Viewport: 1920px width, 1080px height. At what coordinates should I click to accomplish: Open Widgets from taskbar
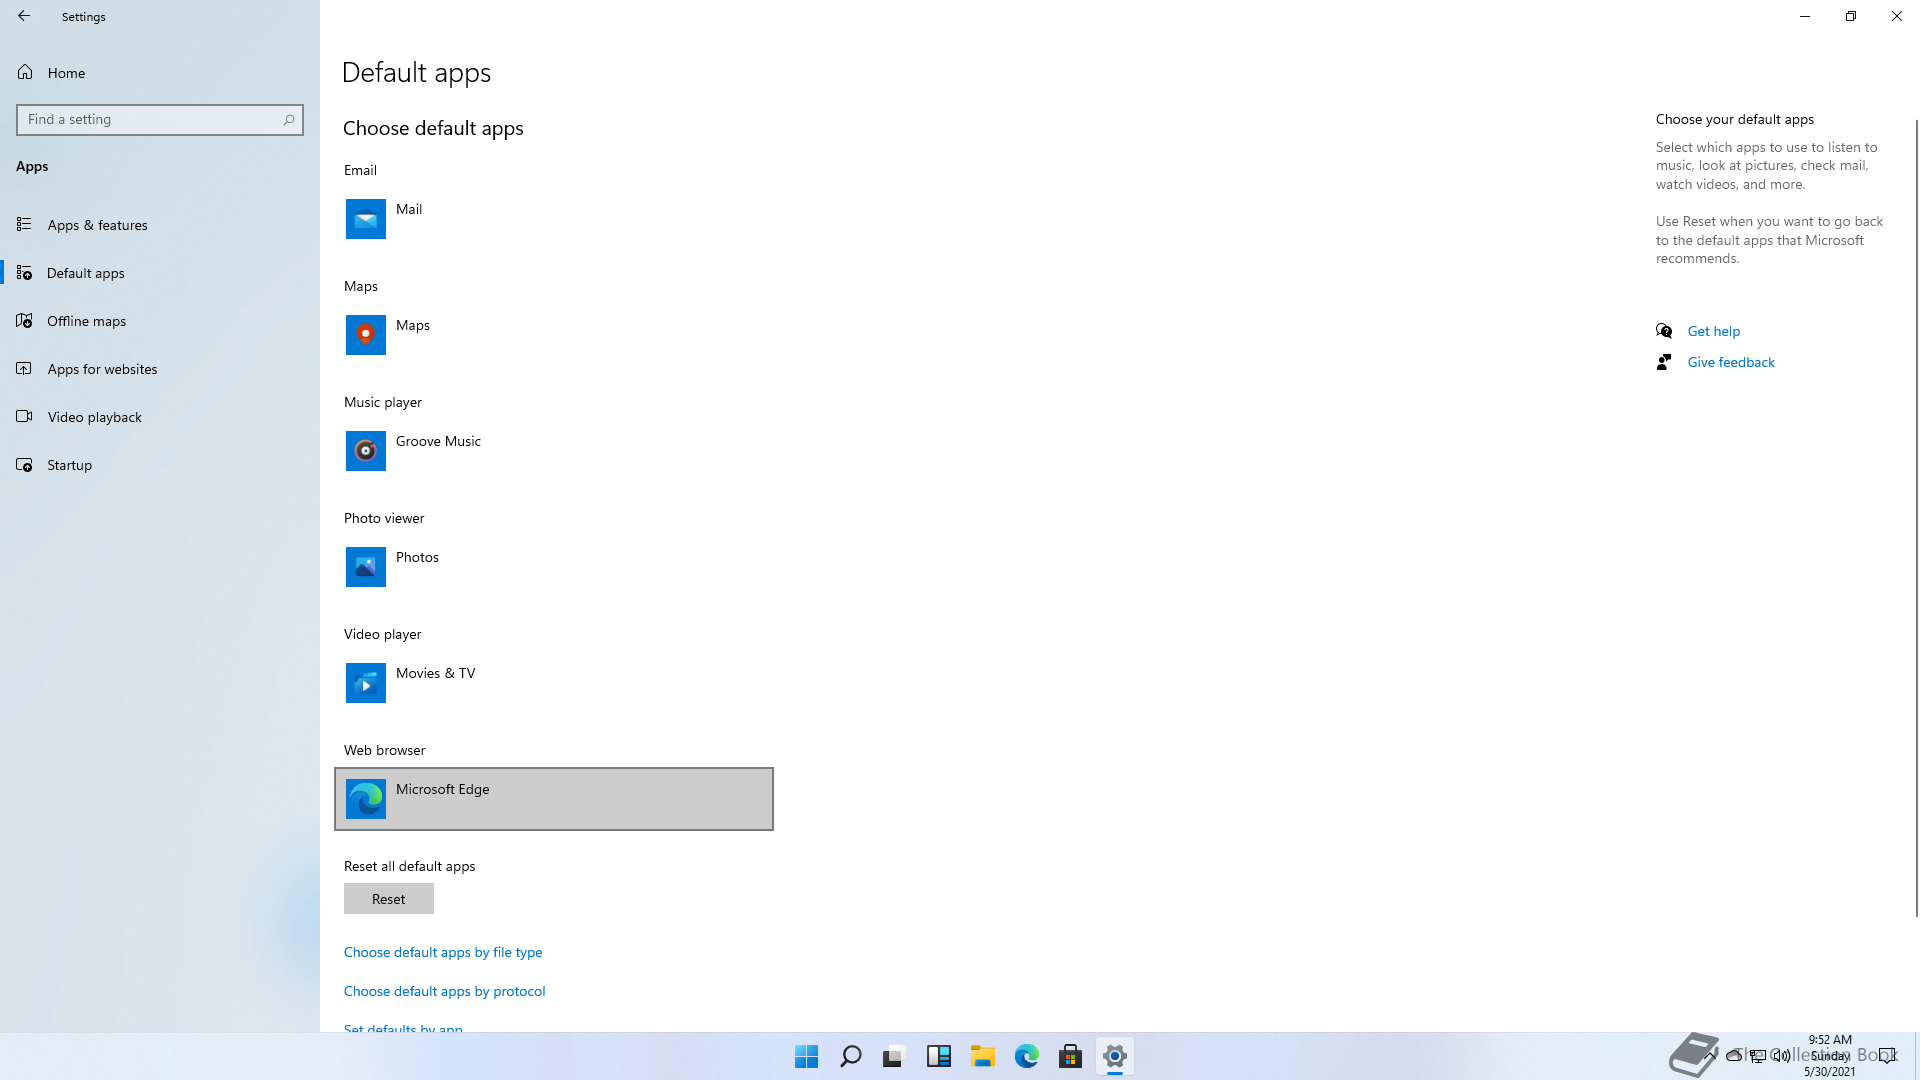pos(939,1056)
